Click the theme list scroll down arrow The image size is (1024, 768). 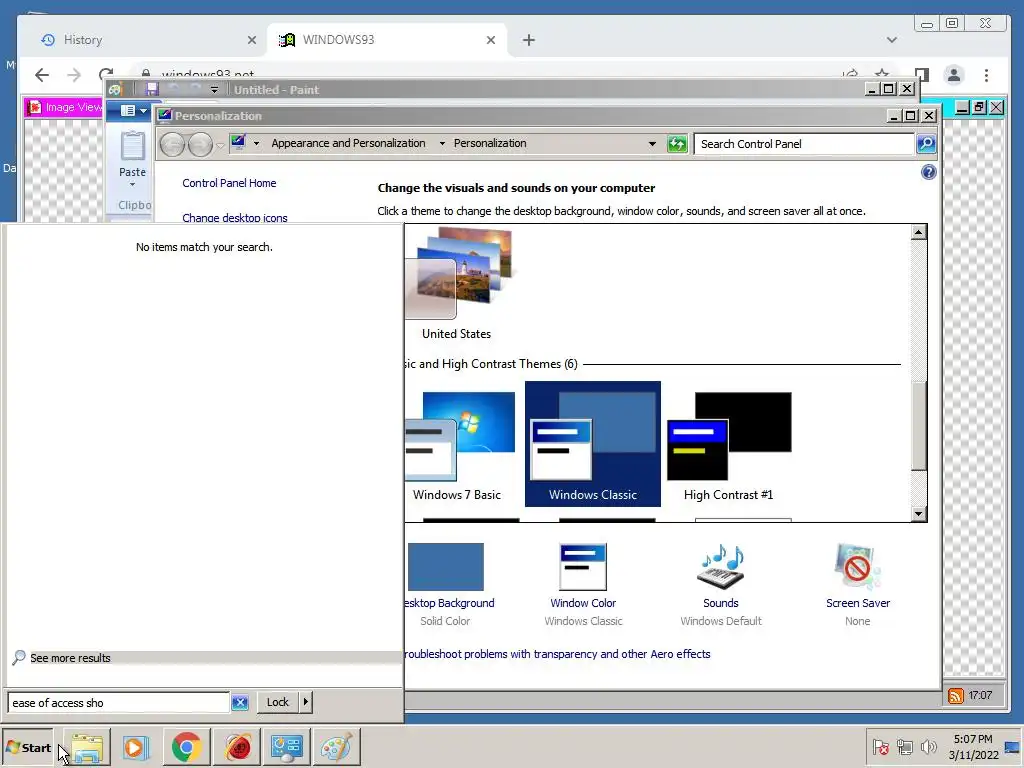click(x=919, y=513)
